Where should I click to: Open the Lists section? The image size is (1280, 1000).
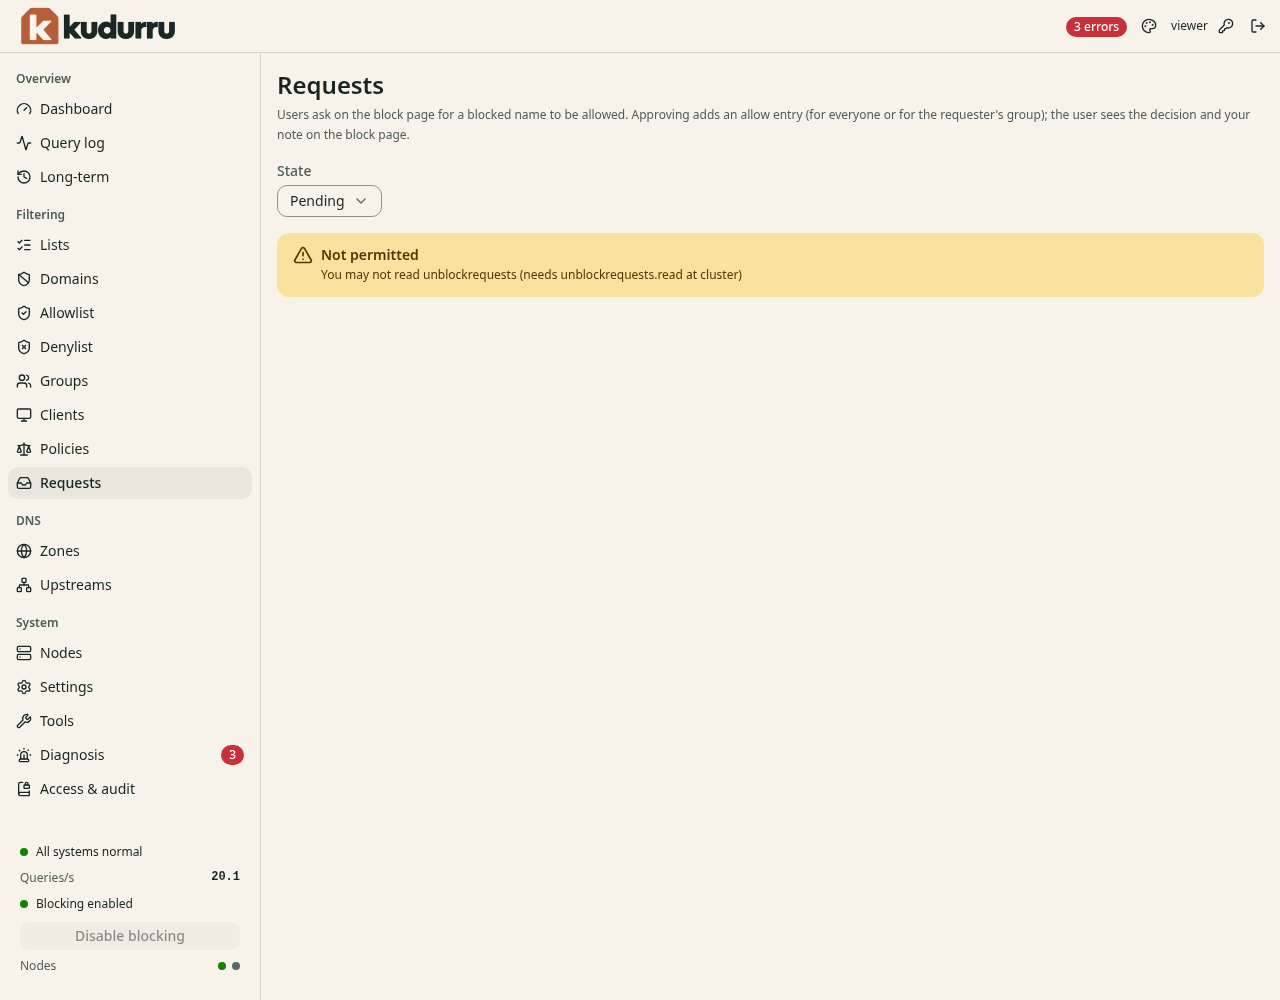[x=130, y=245]
